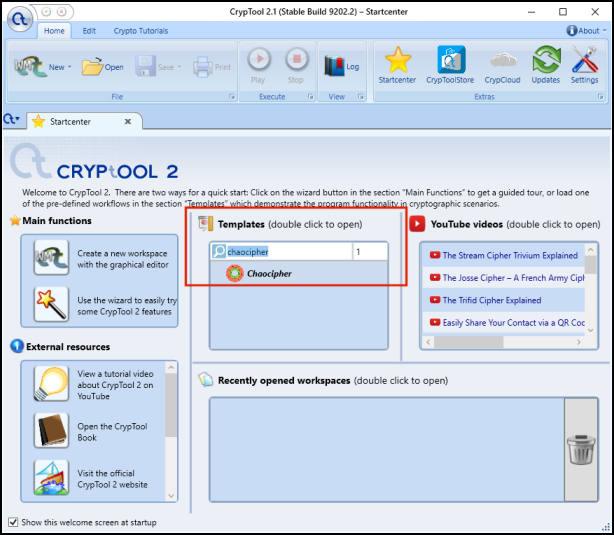The width and height of the screenshot is (614, 535).
Task: Click the Recently opened workspaces header icon
Action: [x=206, y=380]
